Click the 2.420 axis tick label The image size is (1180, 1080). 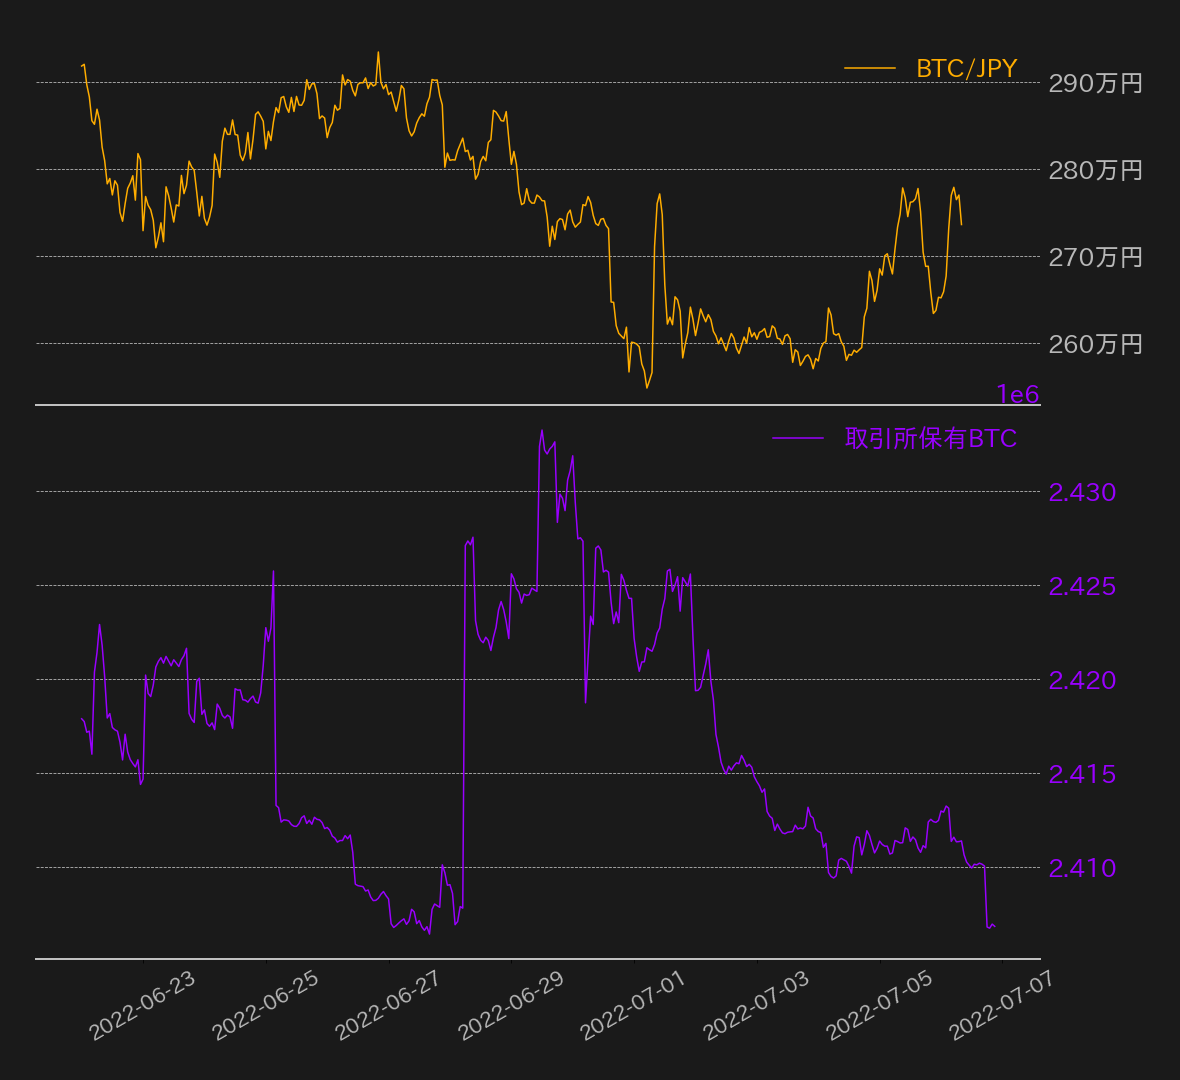point(1082,680)
